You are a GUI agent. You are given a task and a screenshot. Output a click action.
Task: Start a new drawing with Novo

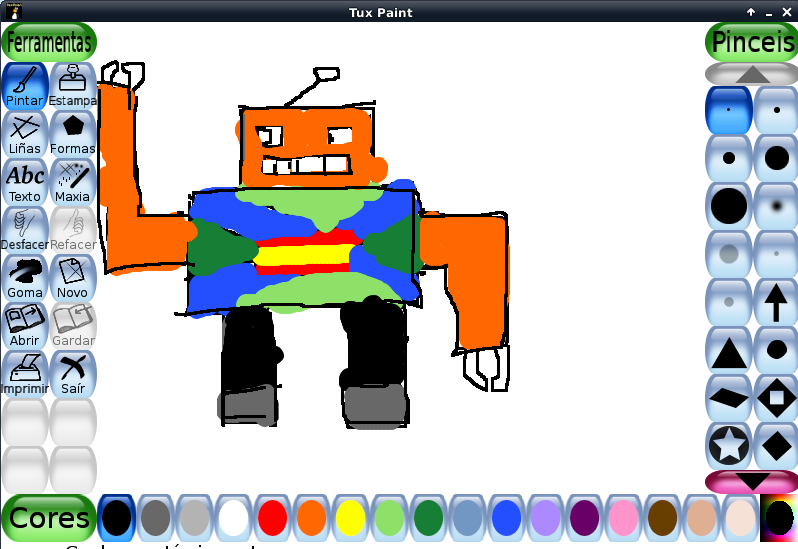click(73, 277)
